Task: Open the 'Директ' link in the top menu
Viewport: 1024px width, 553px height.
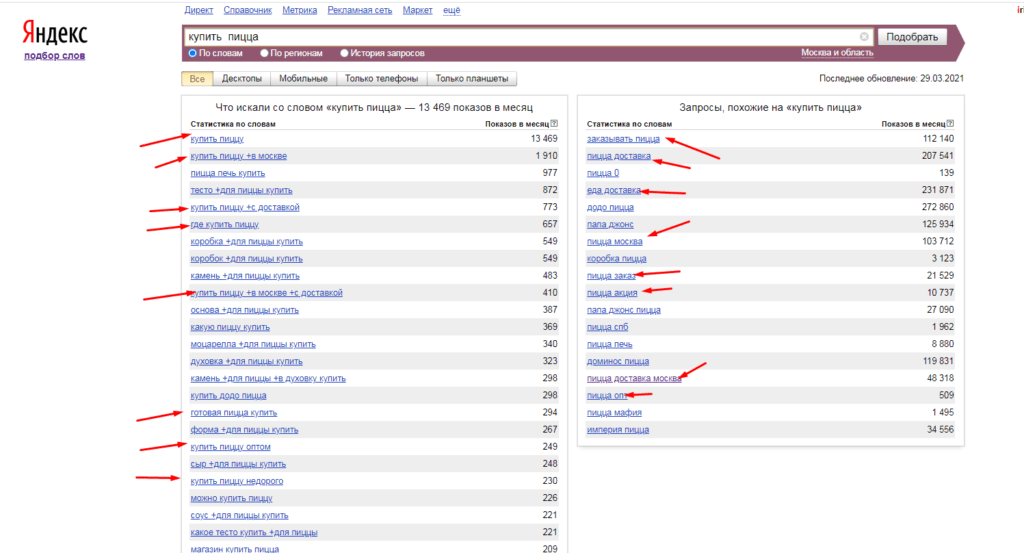Action: tap(199, 10)
